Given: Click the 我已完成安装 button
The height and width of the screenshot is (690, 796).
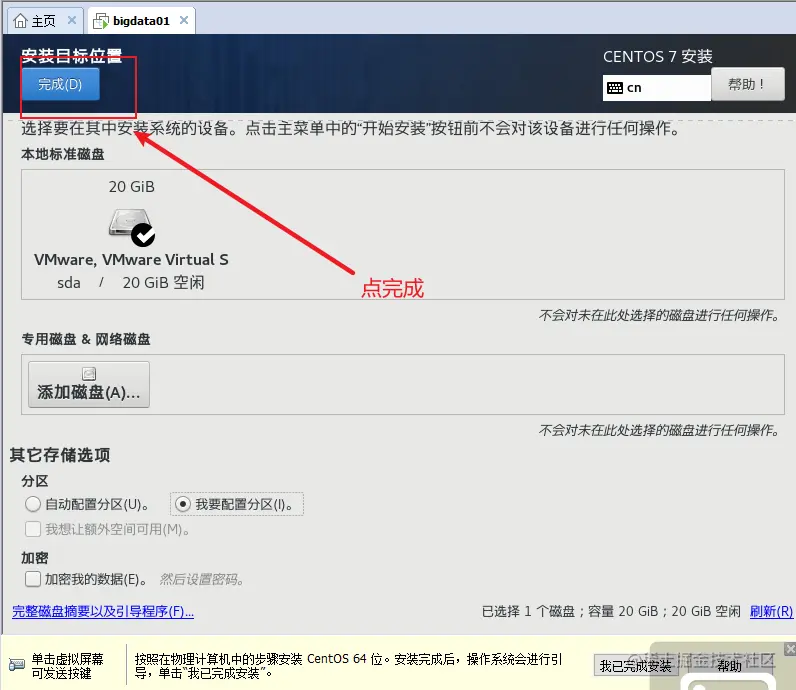Looking at the screenshot, I should coord(636,666).
